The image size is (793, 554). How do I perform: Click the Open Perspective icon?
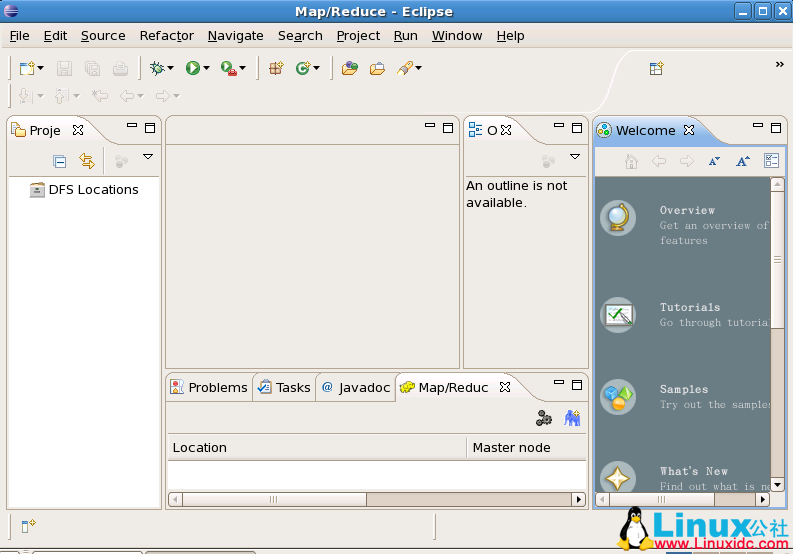(x=656, y=68)
